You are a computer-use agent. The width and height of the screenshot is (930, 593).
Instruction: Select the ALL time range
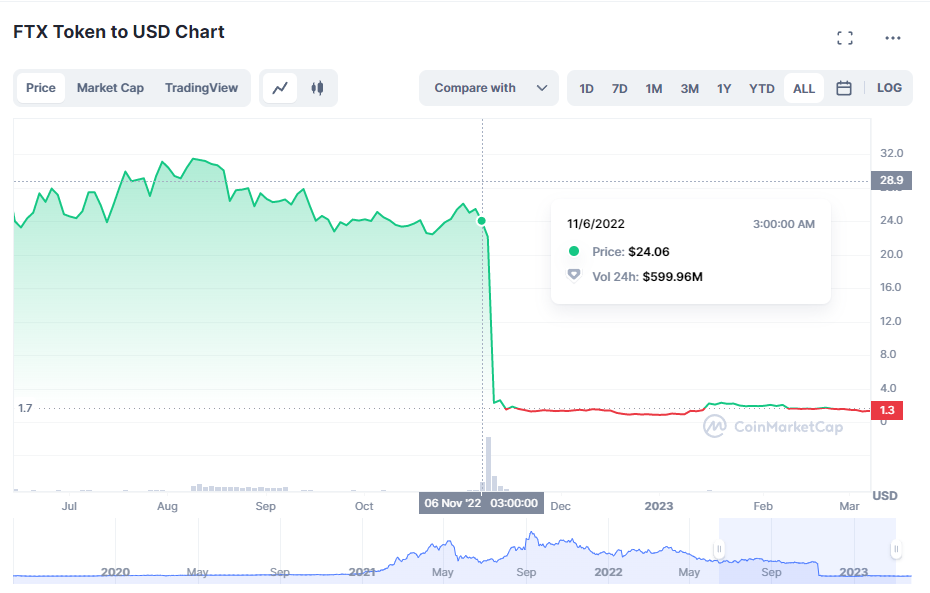coord(803,88)
